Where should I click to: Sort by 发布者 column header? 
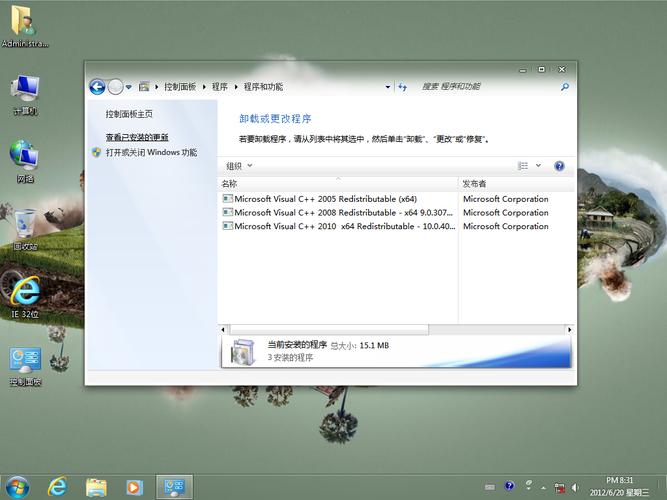[x=516, y=184]
